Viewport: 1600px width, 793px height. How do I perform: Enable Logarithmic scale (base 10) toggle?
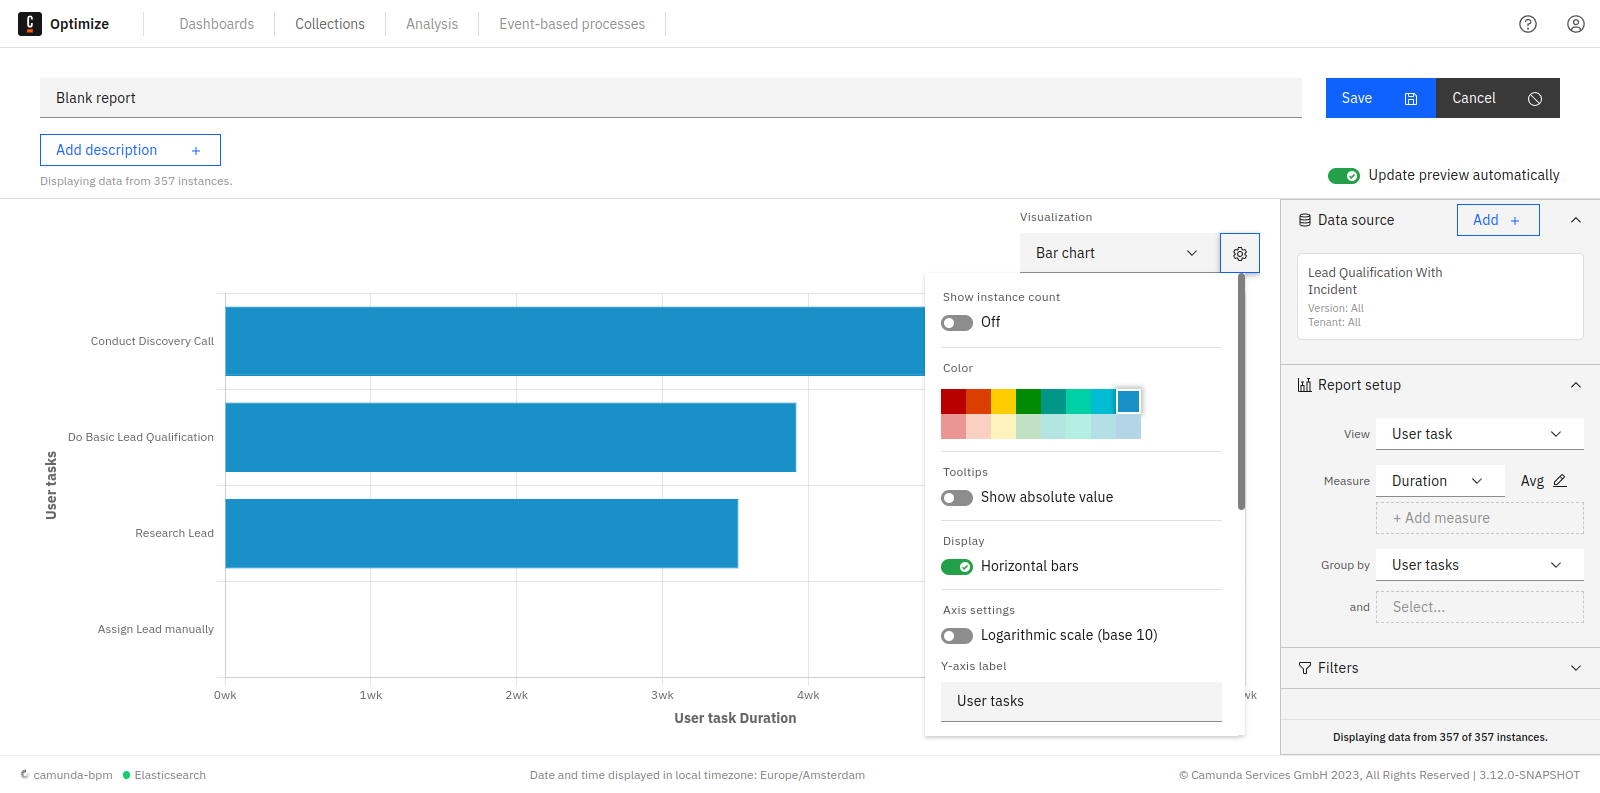pyautogui.click(x=957, y=636)
